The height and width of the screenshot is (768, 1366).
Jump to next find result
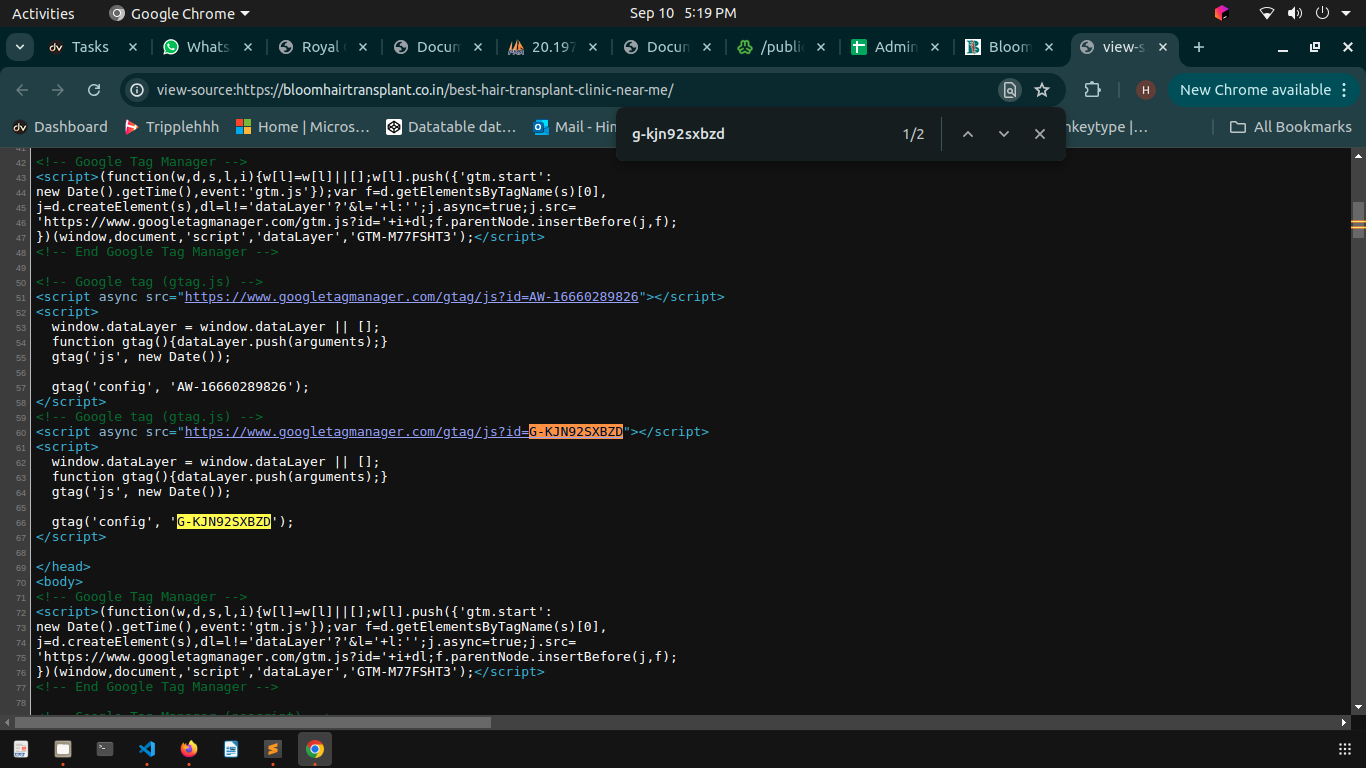coord(1004,134)
